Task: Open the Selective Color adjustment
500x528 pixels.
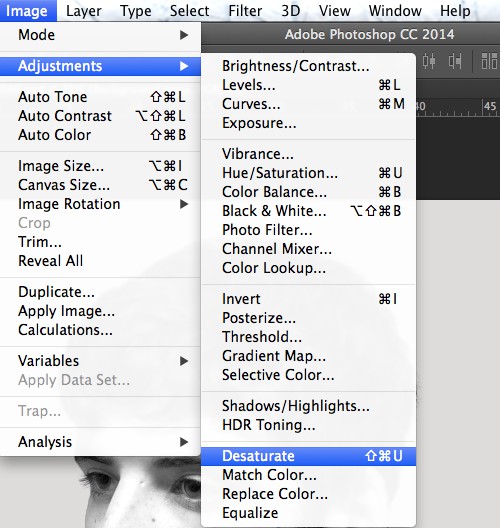Action: [x=308, y=375]
